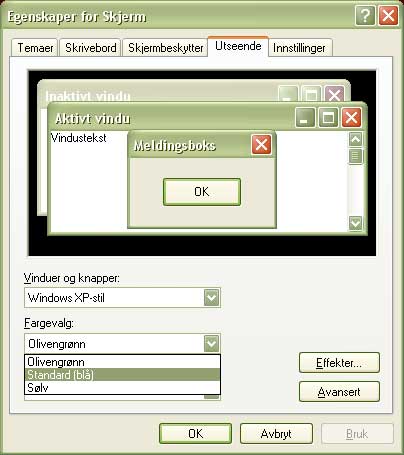Click preview Aktivt vindu minimize icon
Image resolution: width=404 pixels, height=455 pixels.
tap(305, 117)
